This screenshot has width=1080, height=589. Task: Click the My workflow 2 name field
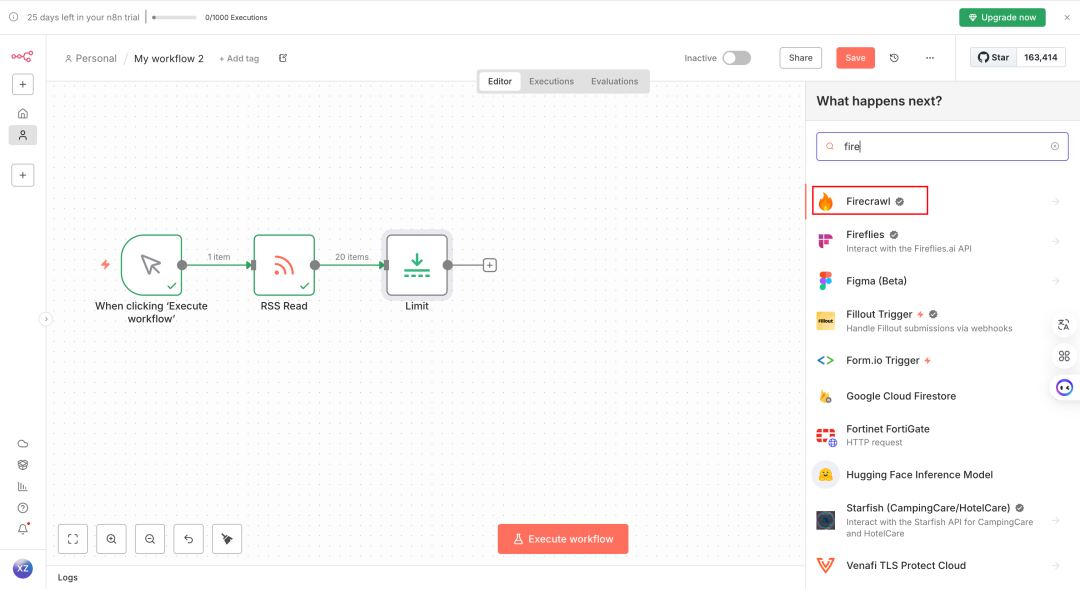pyautogui.click(x=169, y=59)
